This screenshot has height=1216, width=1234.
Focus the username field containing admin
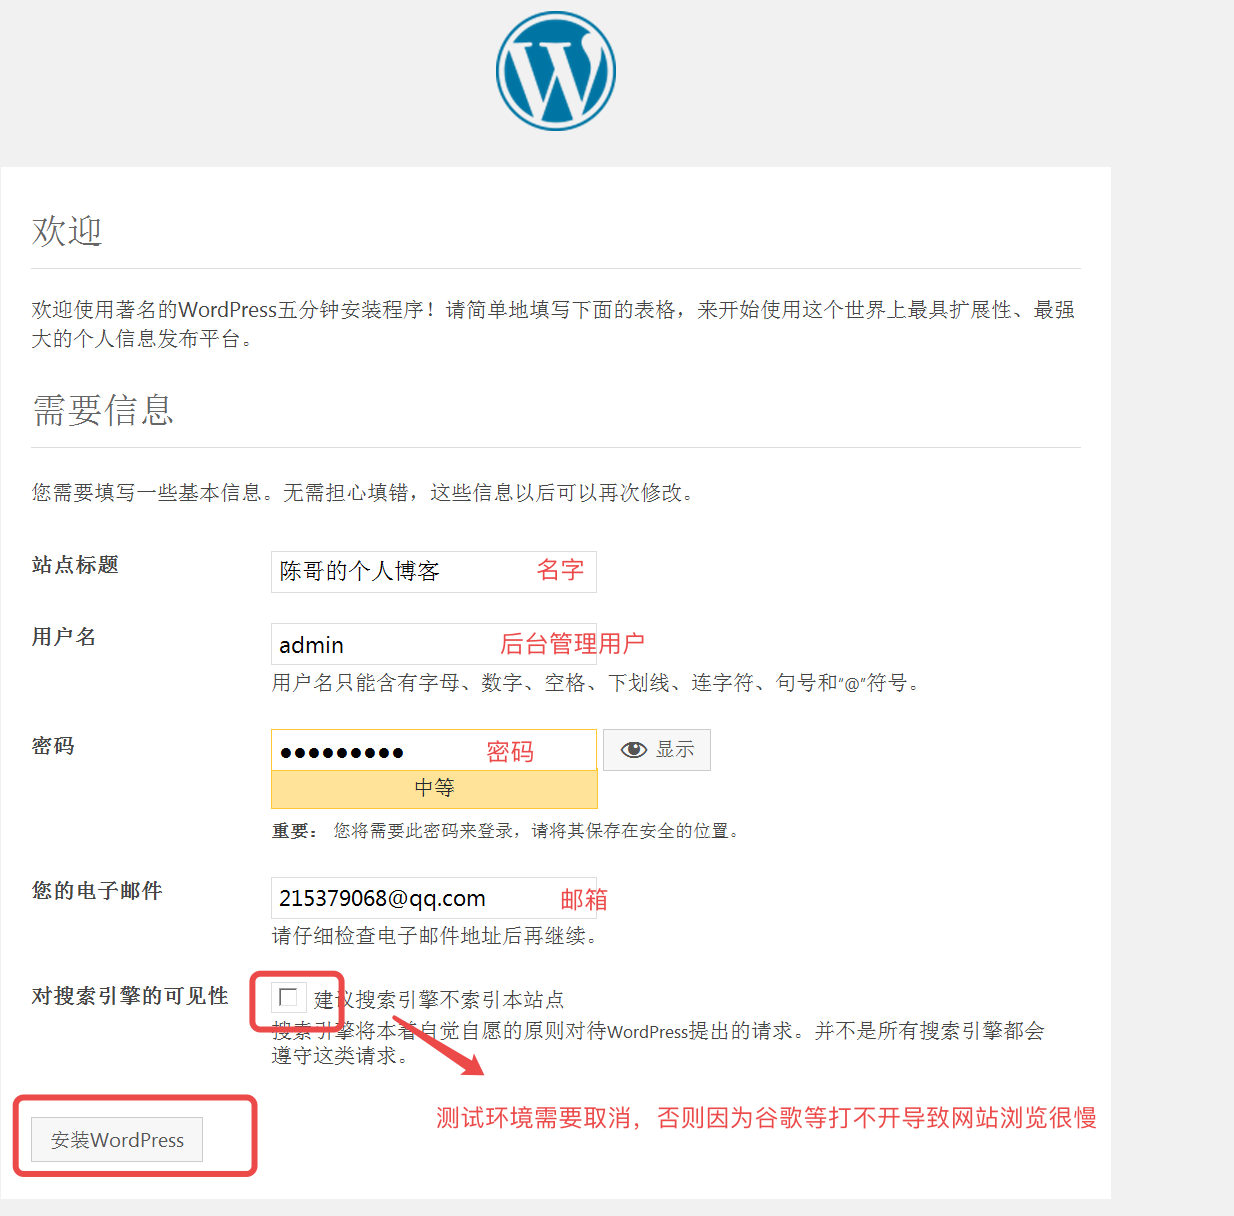click(434, 644)
